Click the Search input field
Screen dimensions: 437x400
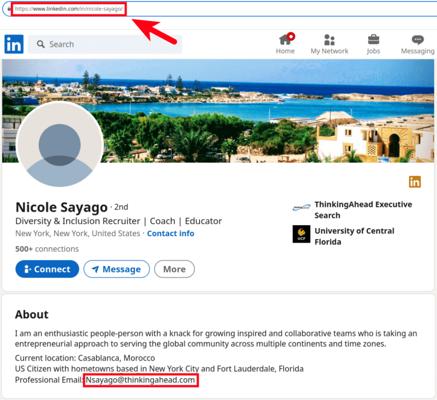pyautogui.click(x=105, y=44)
